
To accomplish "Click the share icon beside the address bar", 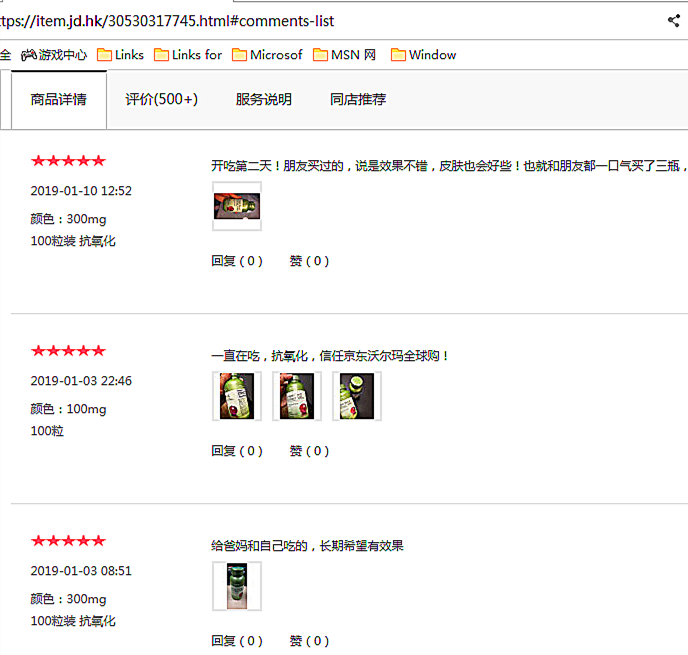I will tap(674, 21).
